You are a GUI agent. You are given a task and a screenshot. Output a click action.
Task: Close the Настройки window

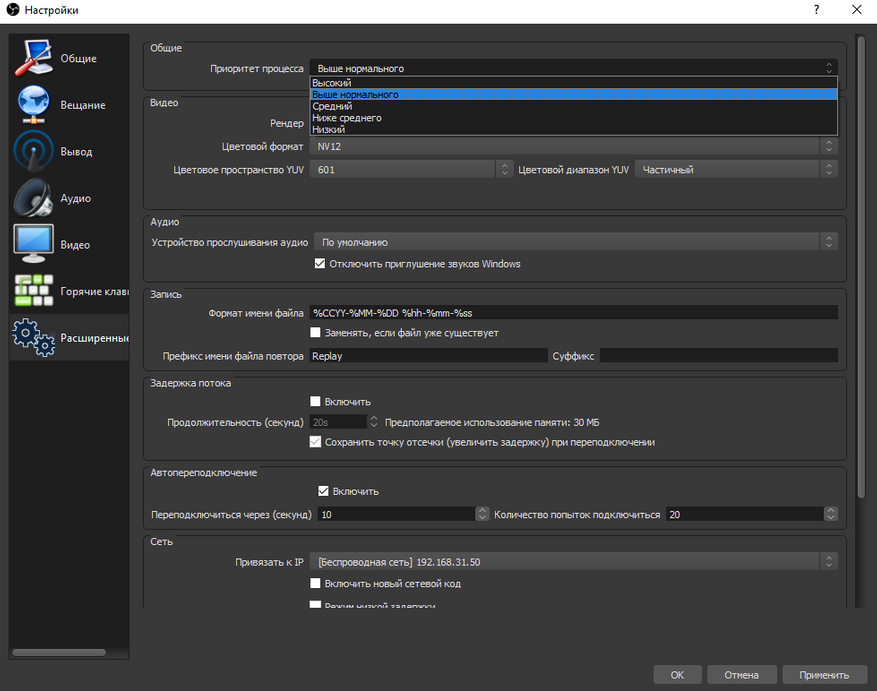click(856, 10)
